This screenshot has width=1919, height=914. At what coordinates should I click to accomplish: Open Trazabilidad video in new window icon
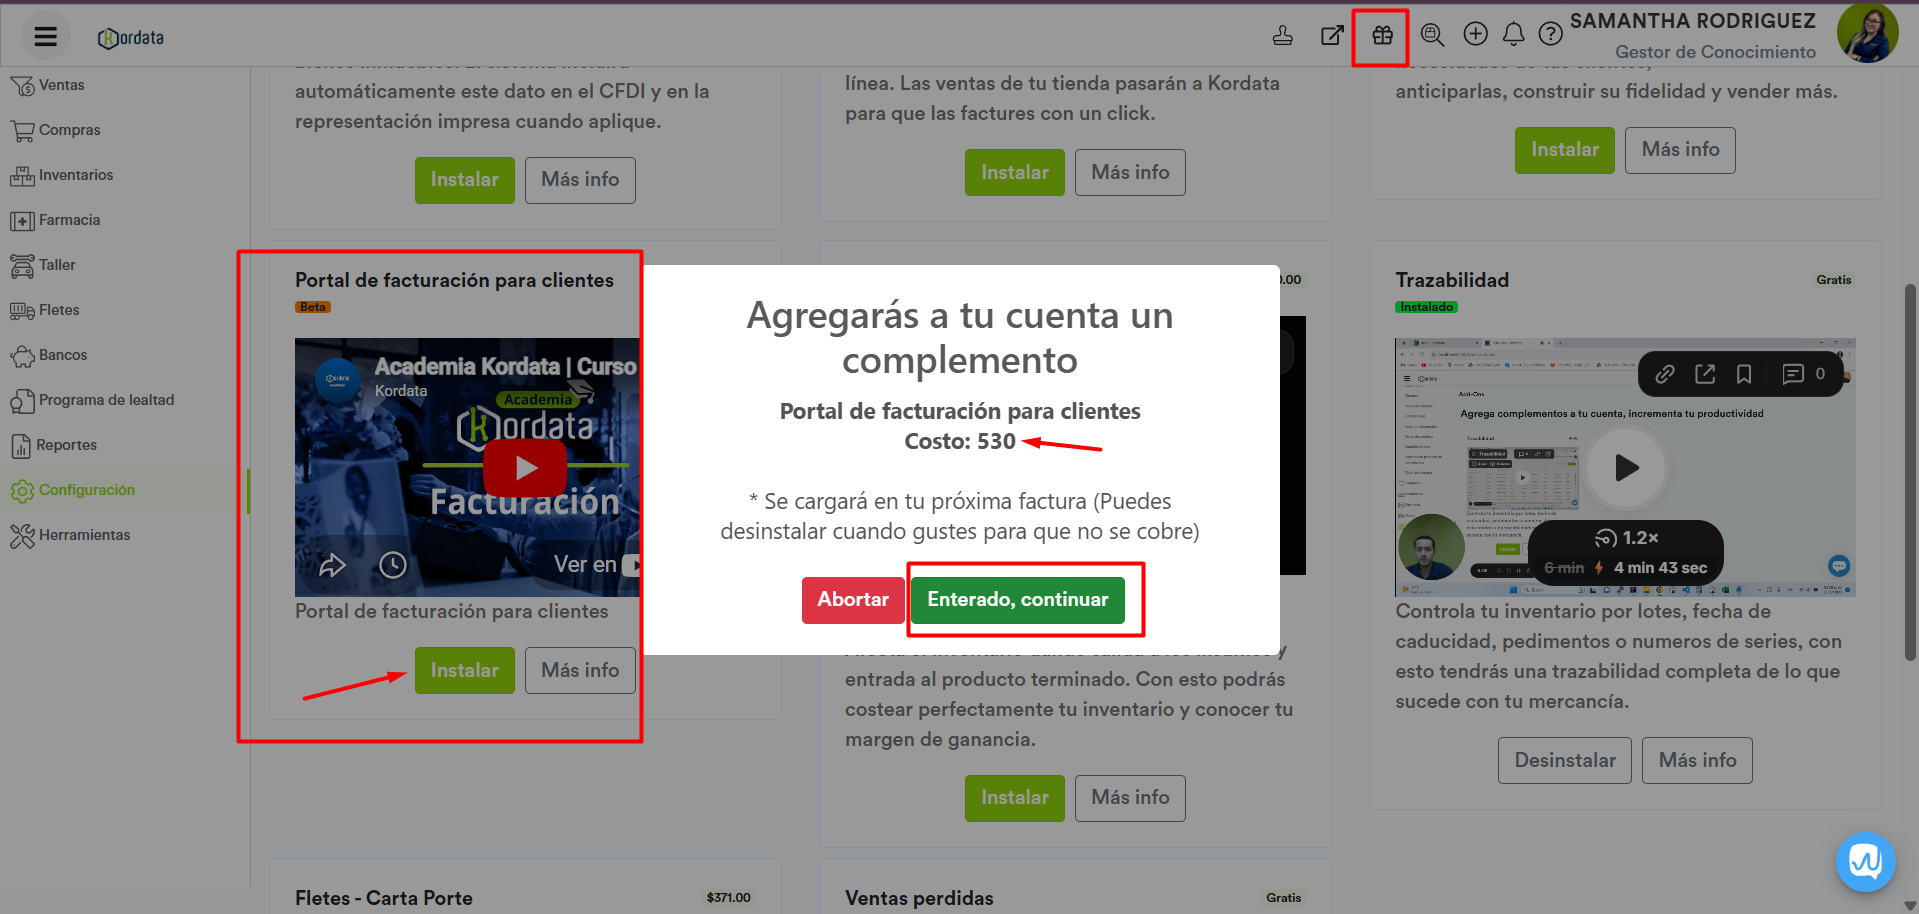[x=1705, y=374]
